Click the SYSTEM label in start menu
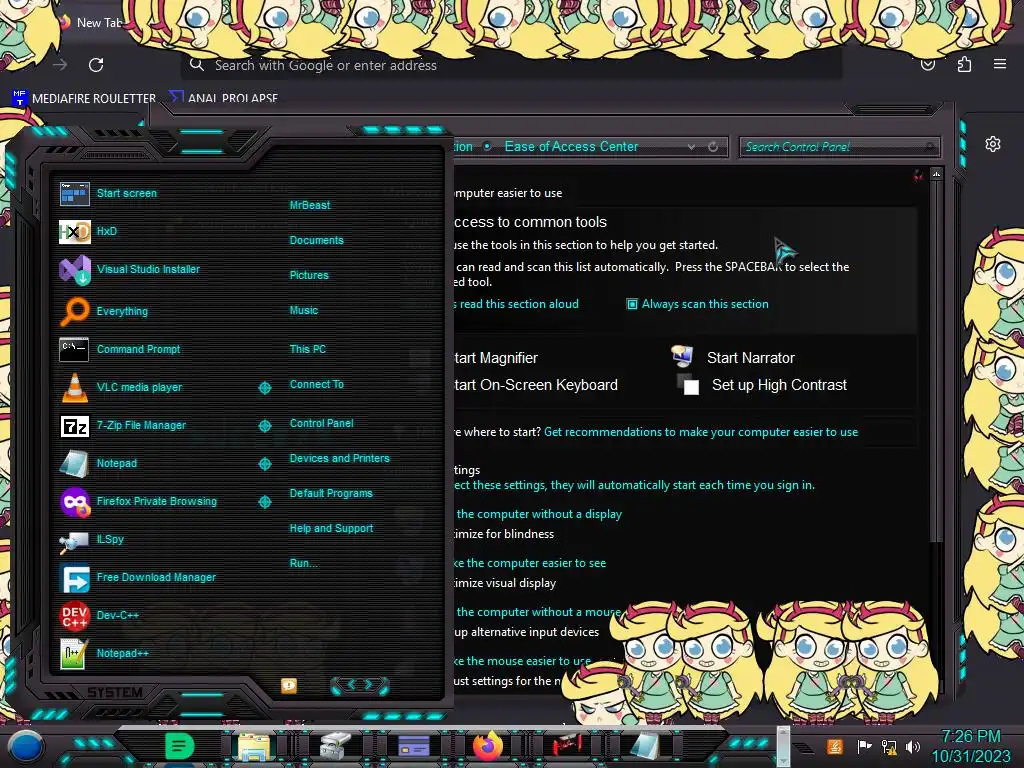 pos(115,692)
